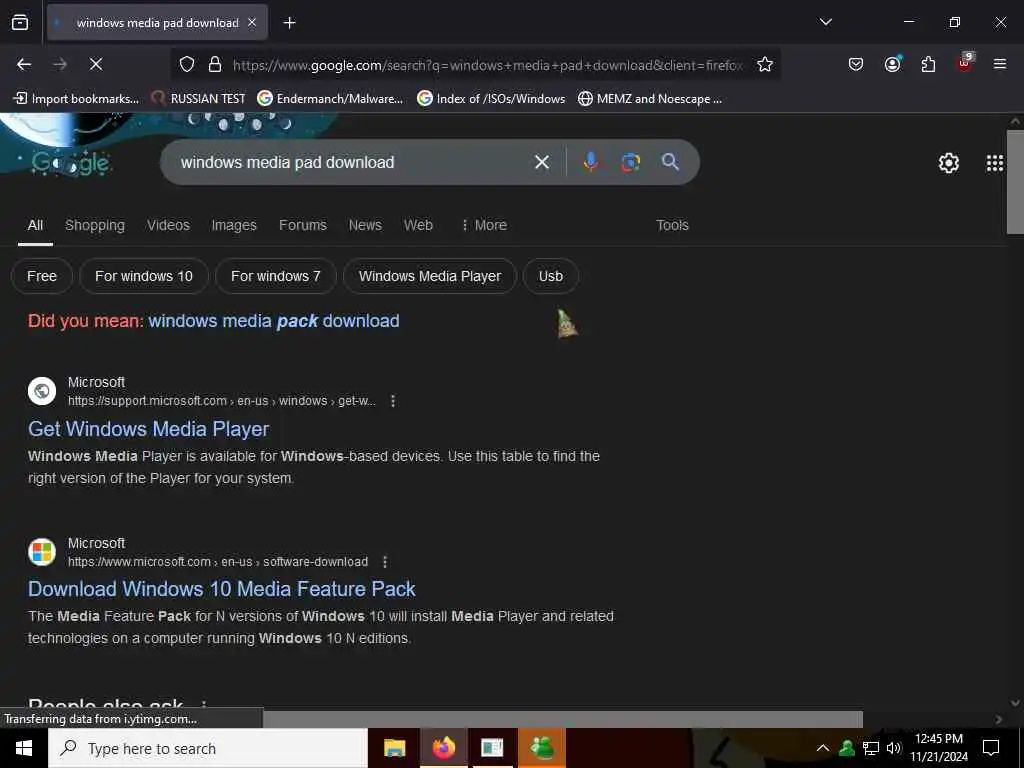The width and height of the screenshot is (1024, 768).
Task: Open Import bookmarks item
Action: click(76, 99)
